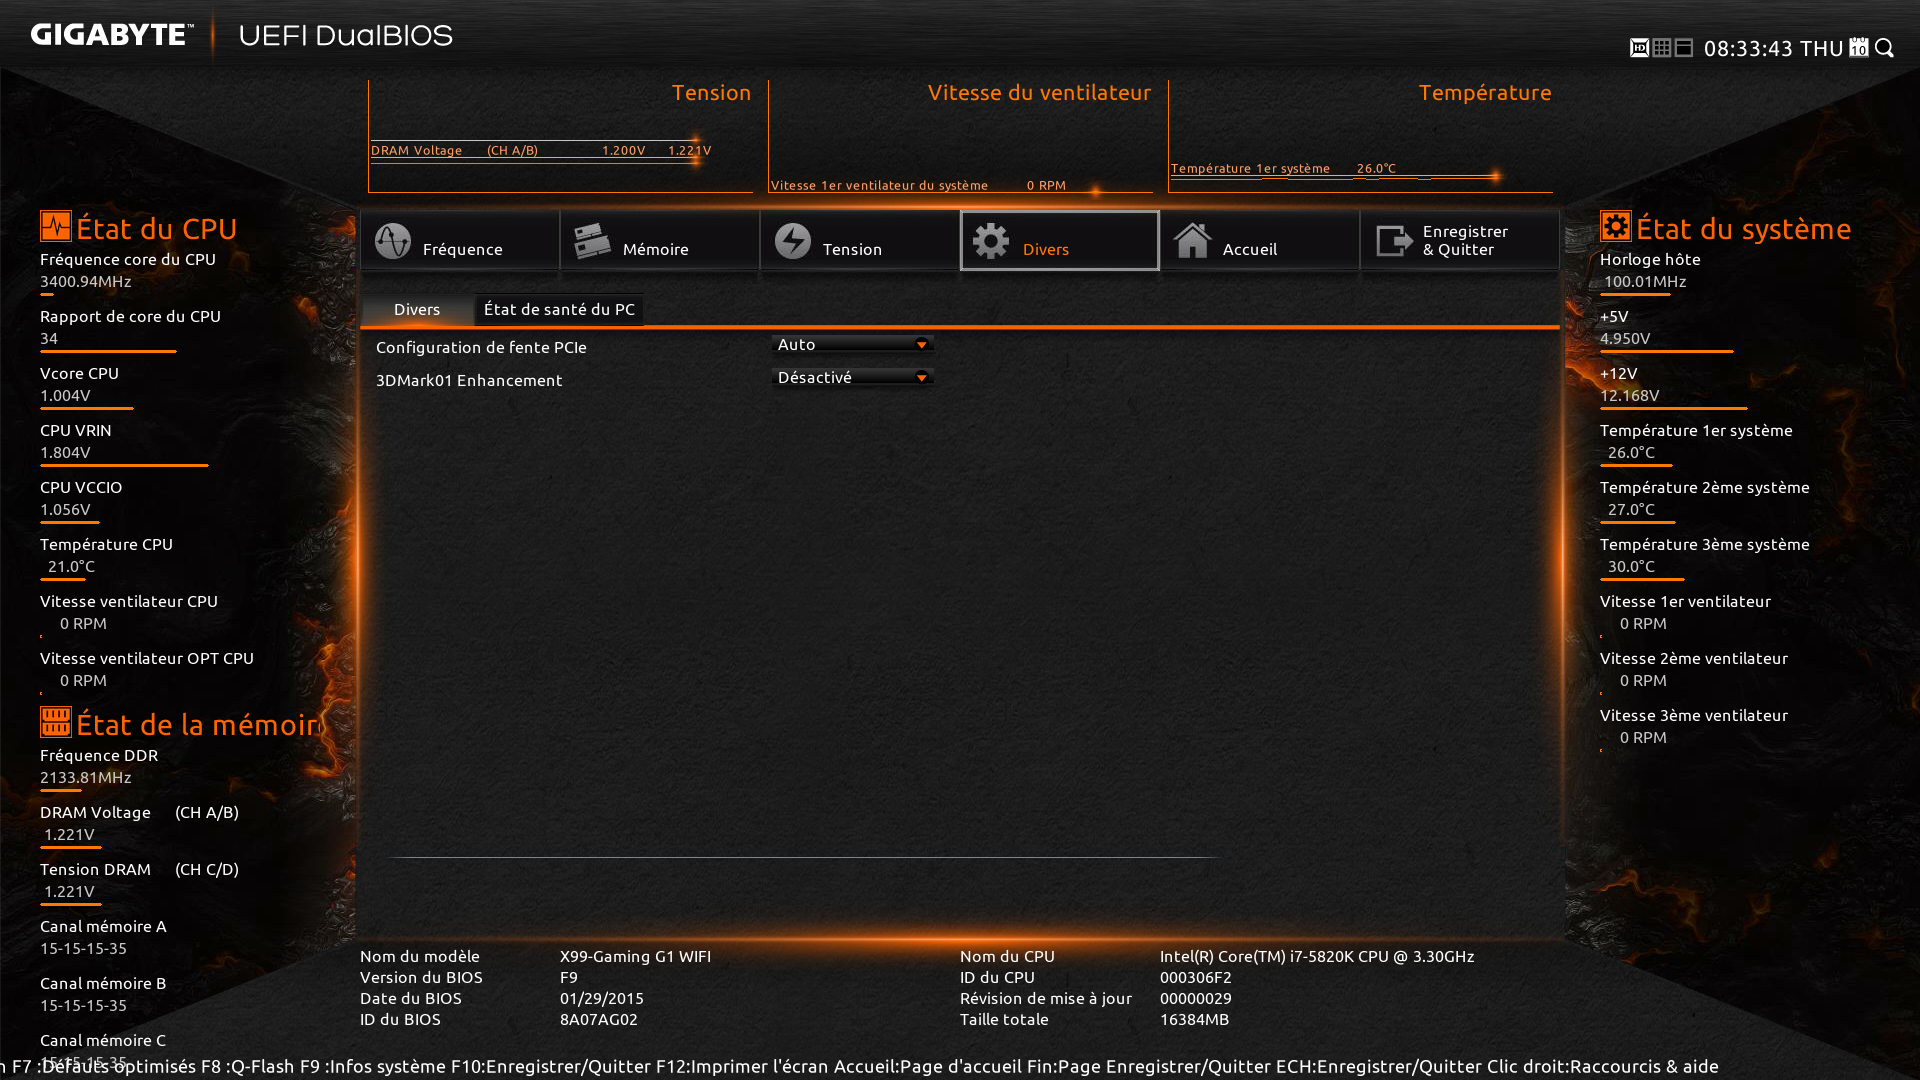
Task: Click the Canal mémoire A label
Action: coord(103,926)
